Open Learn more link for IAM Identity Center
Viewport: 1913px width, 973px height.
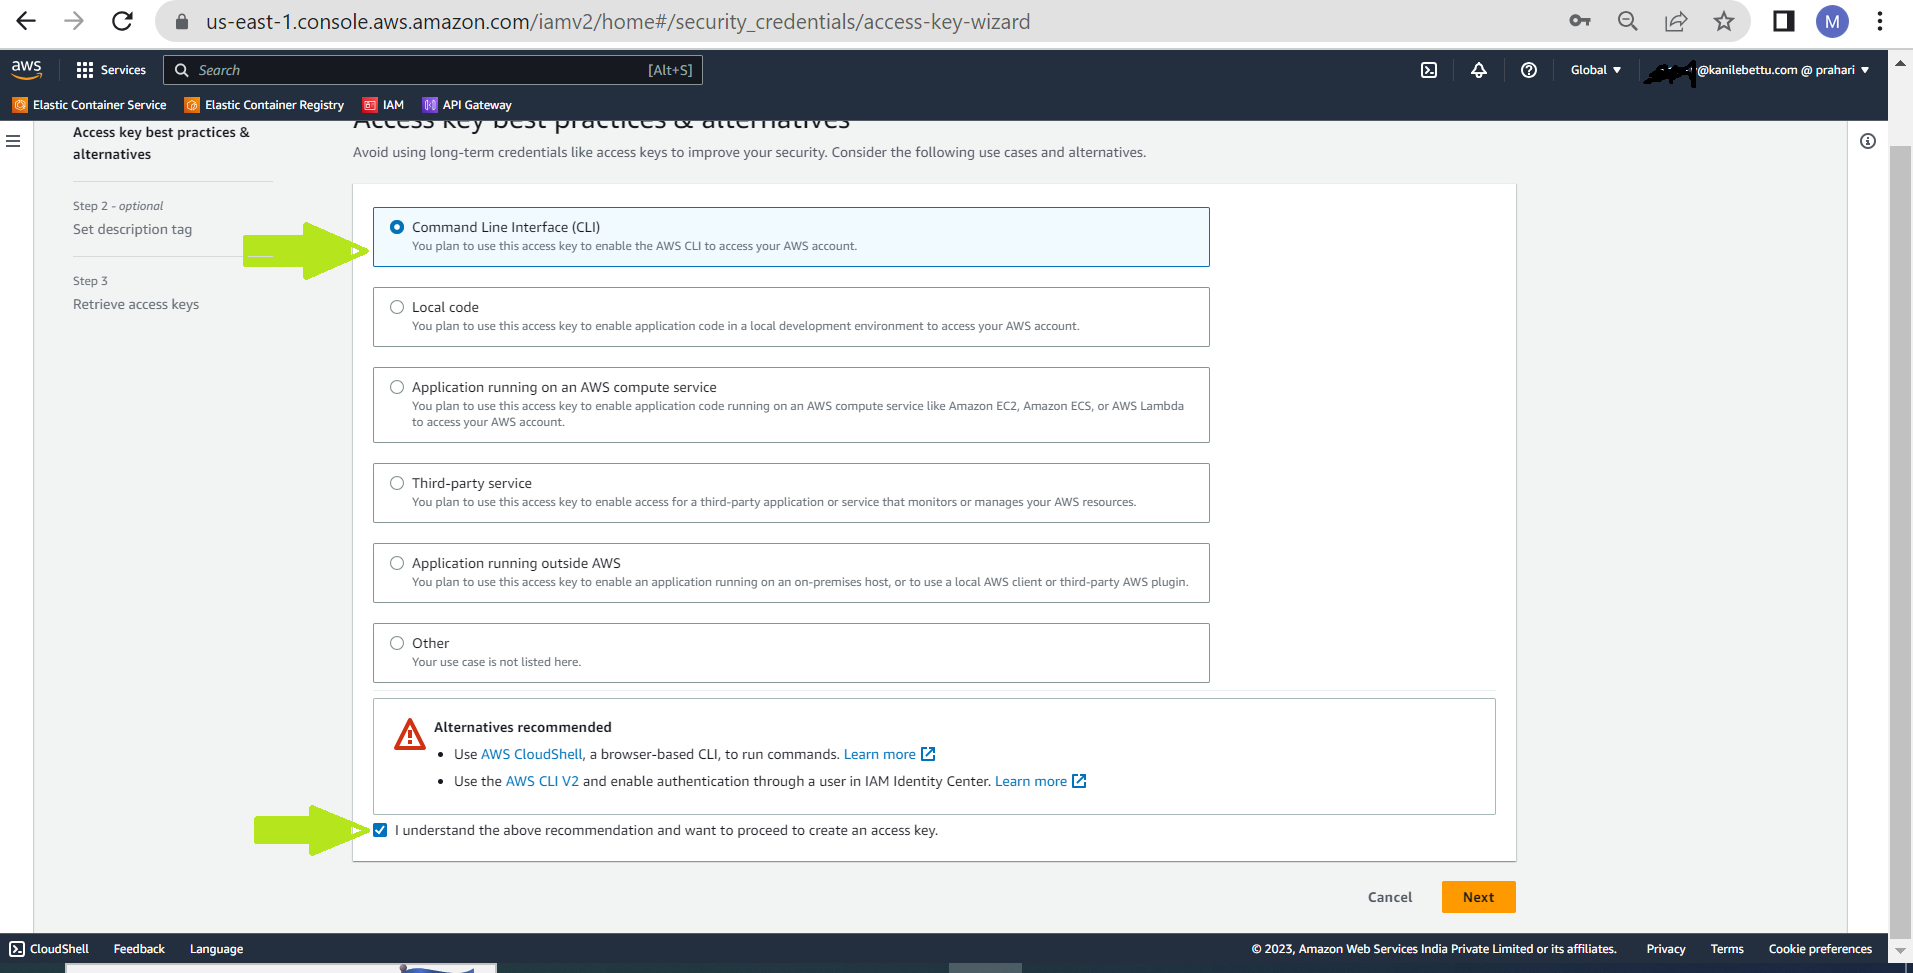click(x=1031, y=781)
